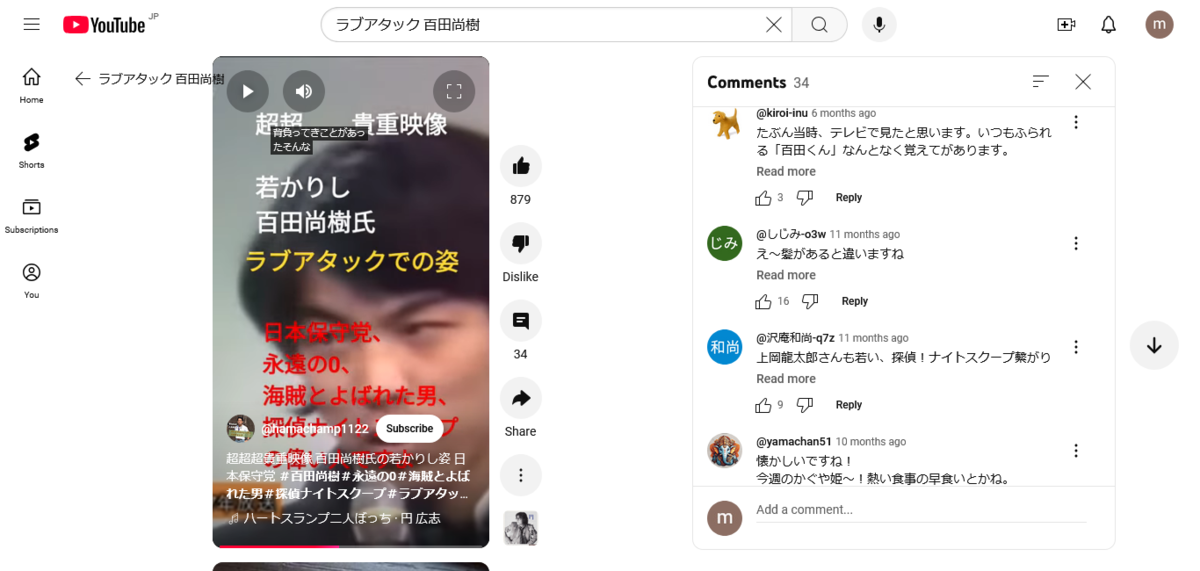The height and width of the screenshot is (571, 1200).
Task: Open notifications bell
Action: click(1108, 25)
